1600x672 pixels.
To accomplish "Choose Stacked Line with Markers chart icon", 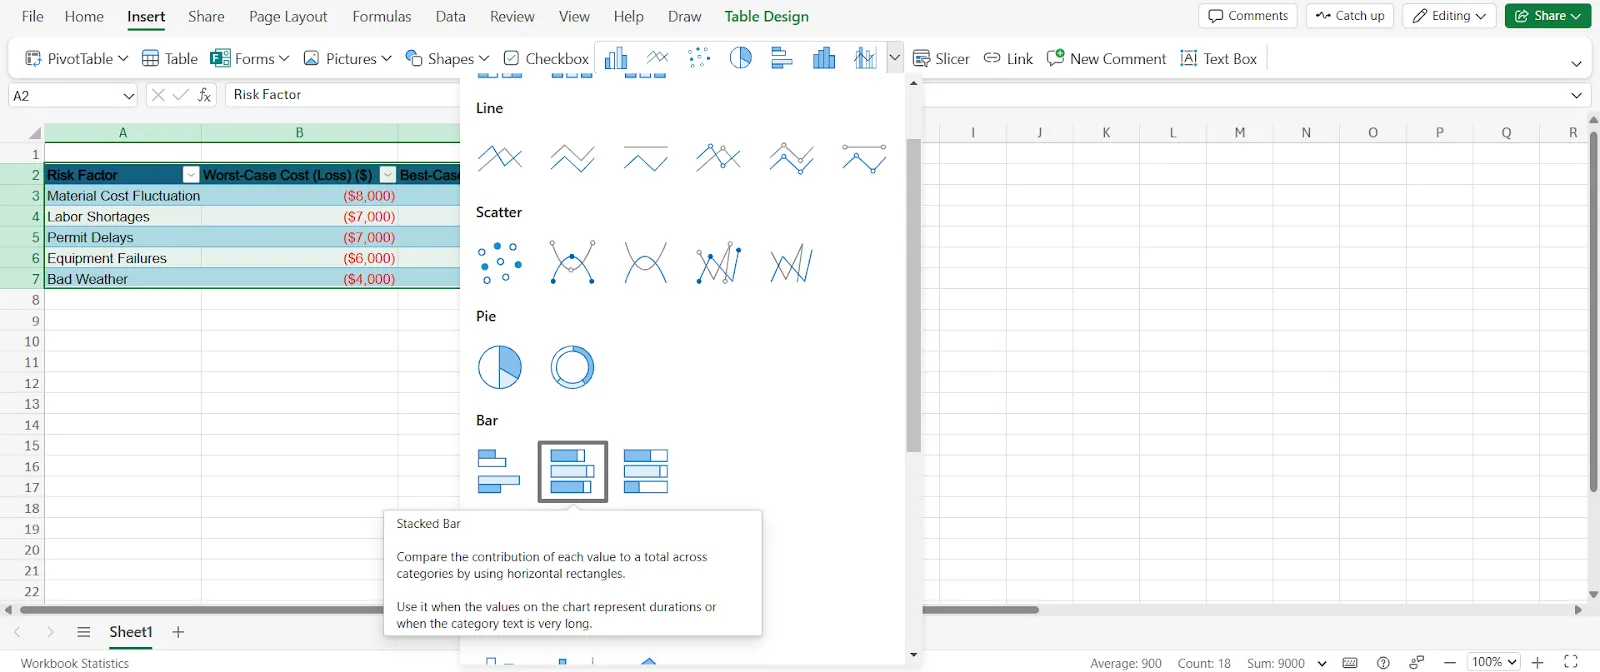I will pyautogui.click(x=792, y=158).
